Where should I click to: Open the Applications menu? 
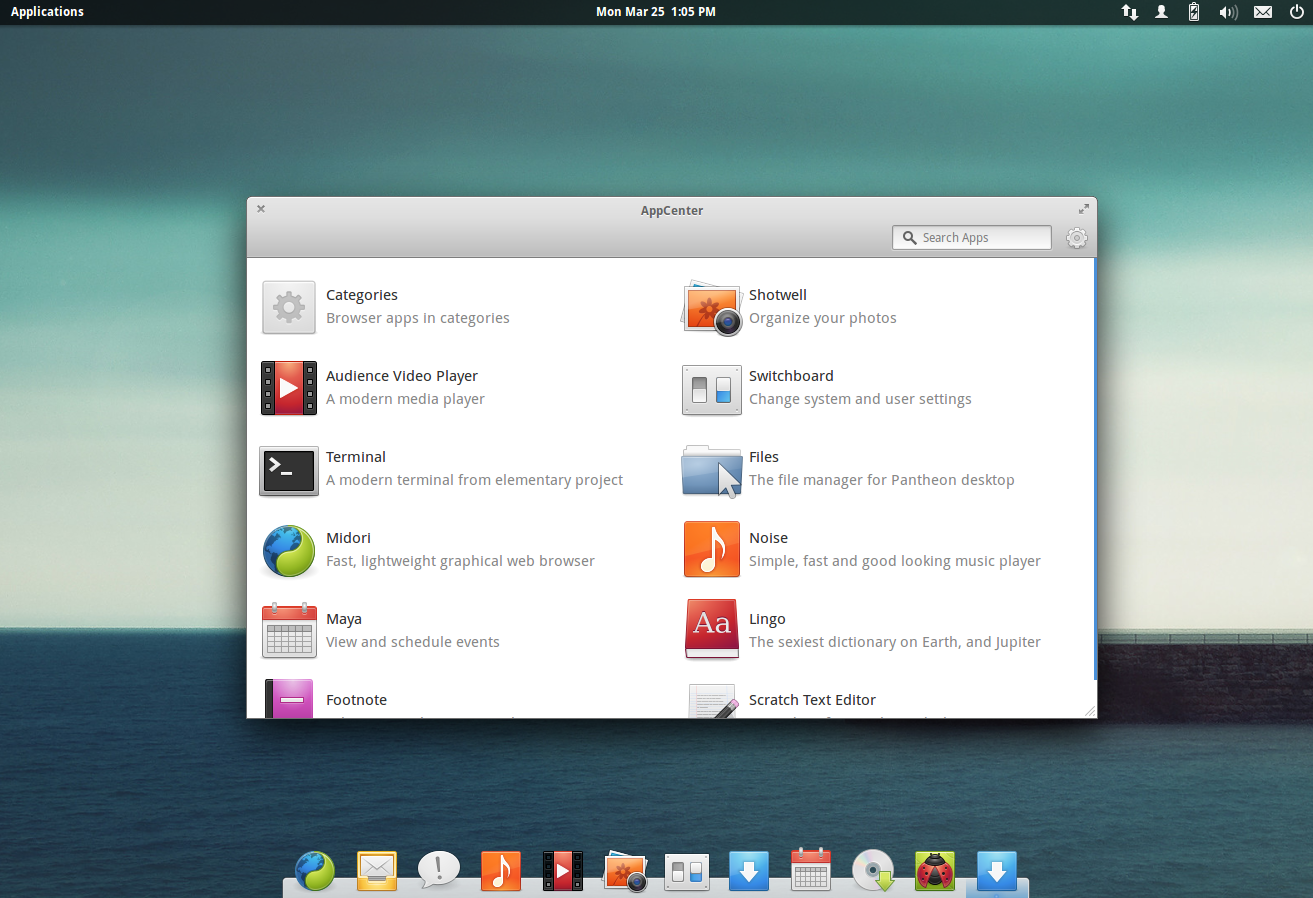click(46, 12)
